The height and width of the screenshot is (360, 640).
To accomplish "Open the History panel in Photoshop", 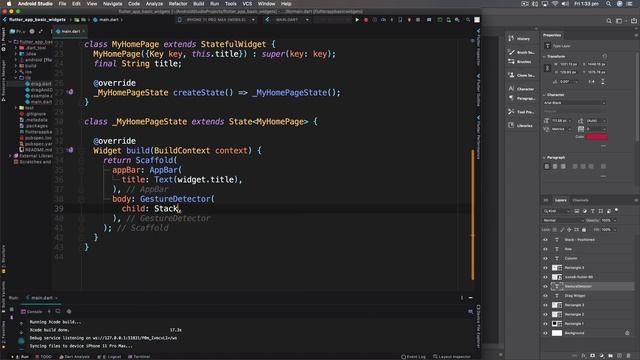I will tap(520, 38).
